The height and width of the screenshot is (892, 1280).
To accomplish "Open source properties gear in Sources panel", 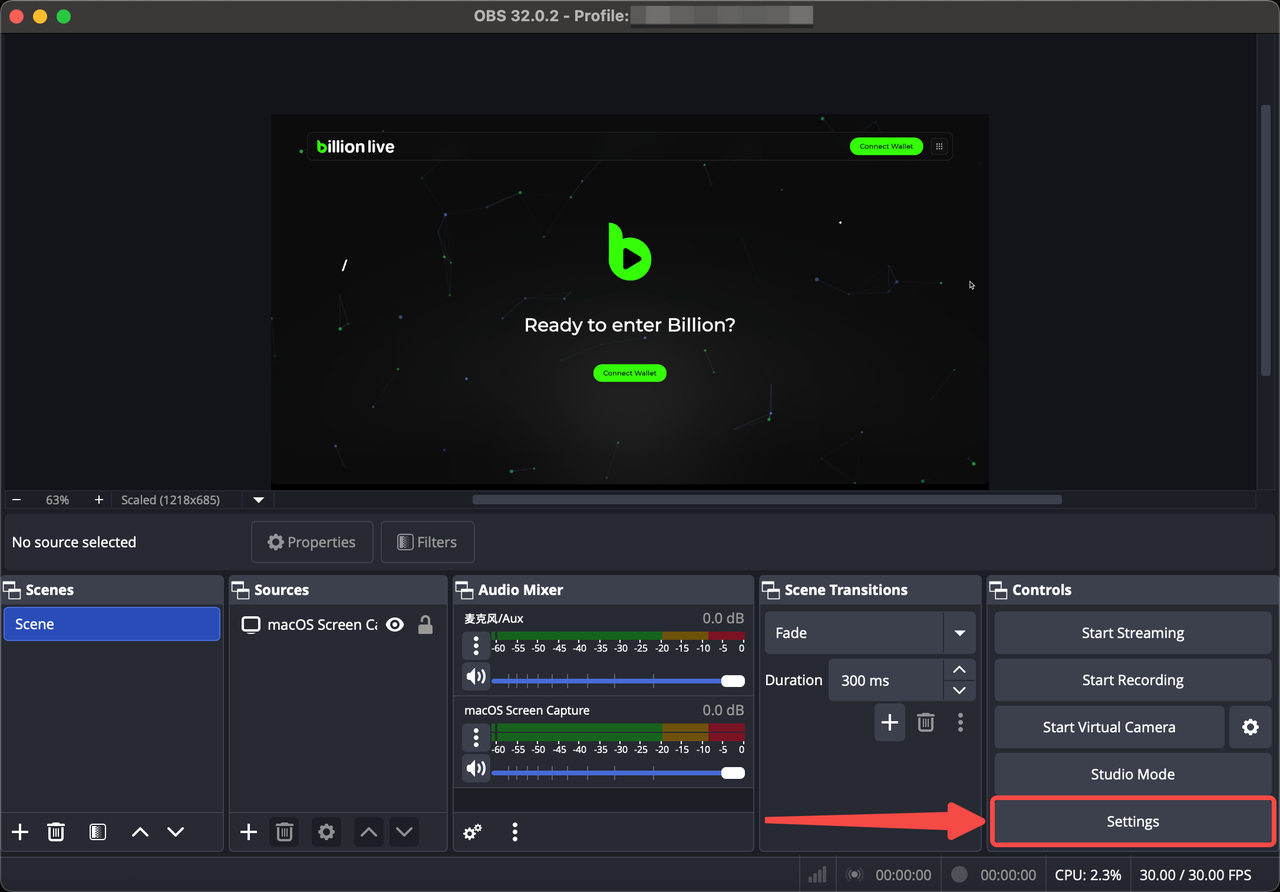I will tap(326, 832).
